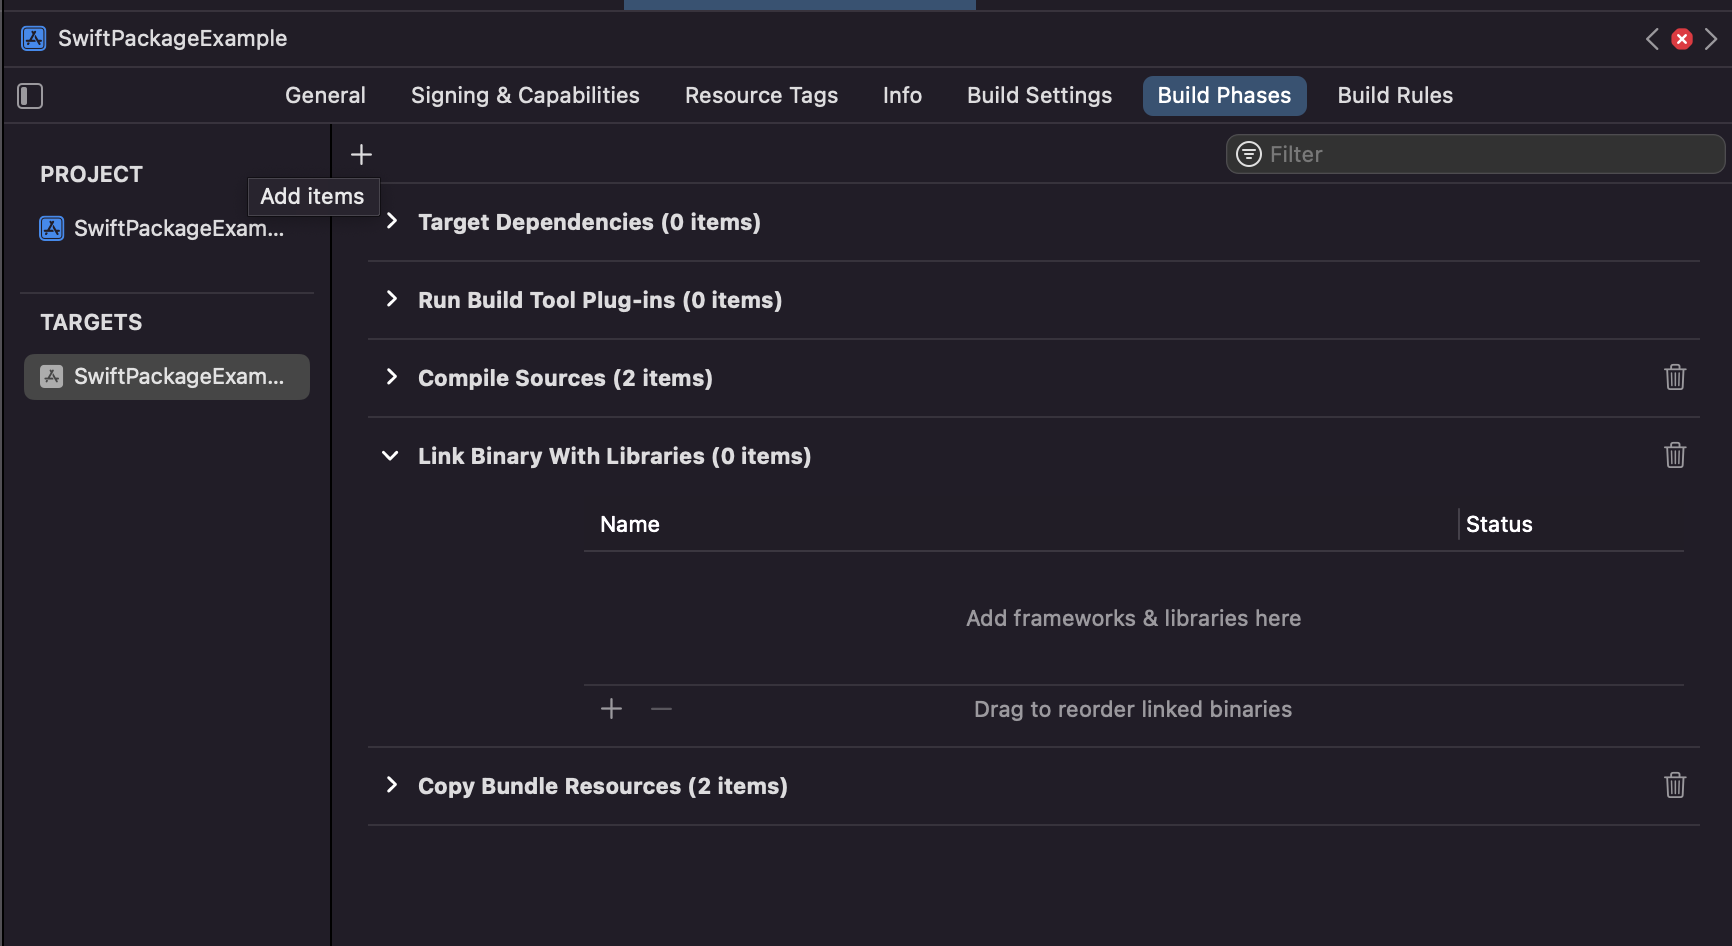Click 'Link Binary With Libraries (0 items)' title
This screenshot has width=1732, height=946.
pyautogui.click(x=614, y=456)
